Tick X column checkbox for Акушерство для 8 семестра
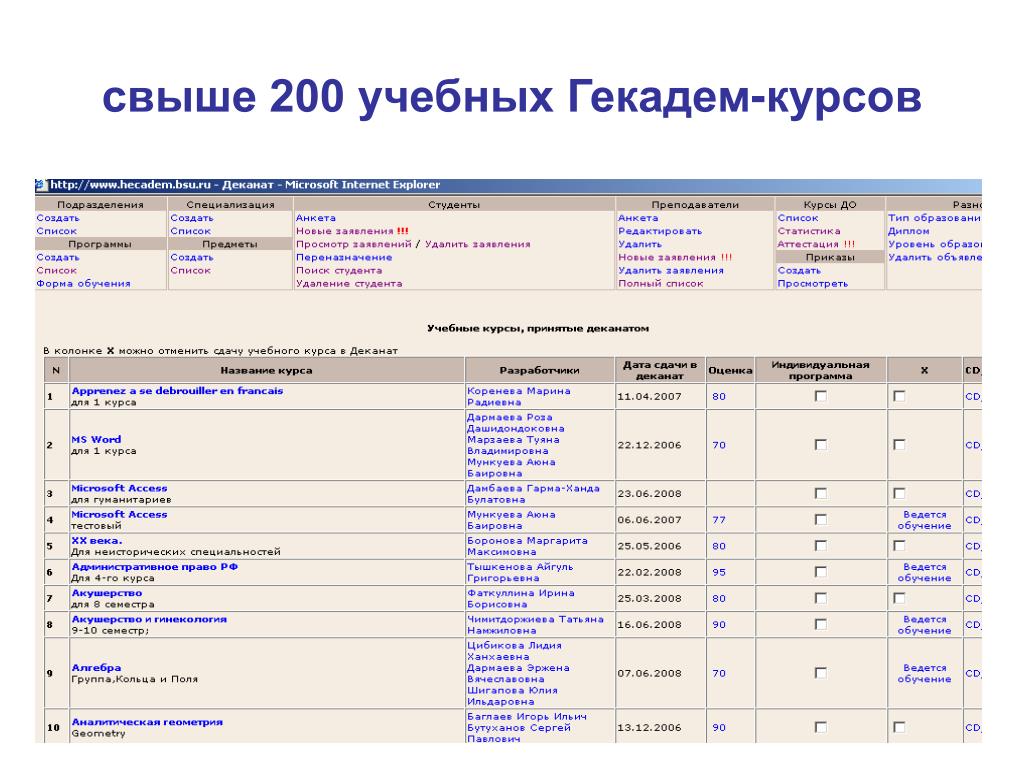1024x768 pixels. (x=899, y=598)
